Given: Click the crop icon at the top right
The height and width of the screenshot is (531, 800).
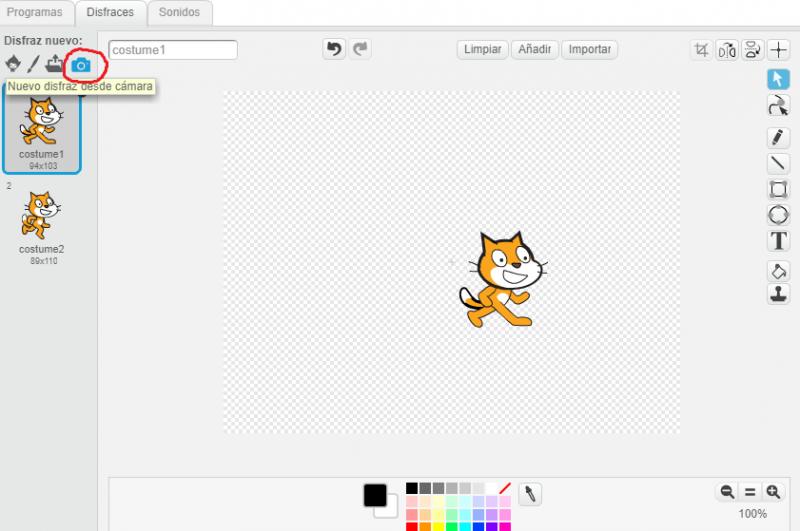Looking at the screenshot, I should (x=701, y=50).
